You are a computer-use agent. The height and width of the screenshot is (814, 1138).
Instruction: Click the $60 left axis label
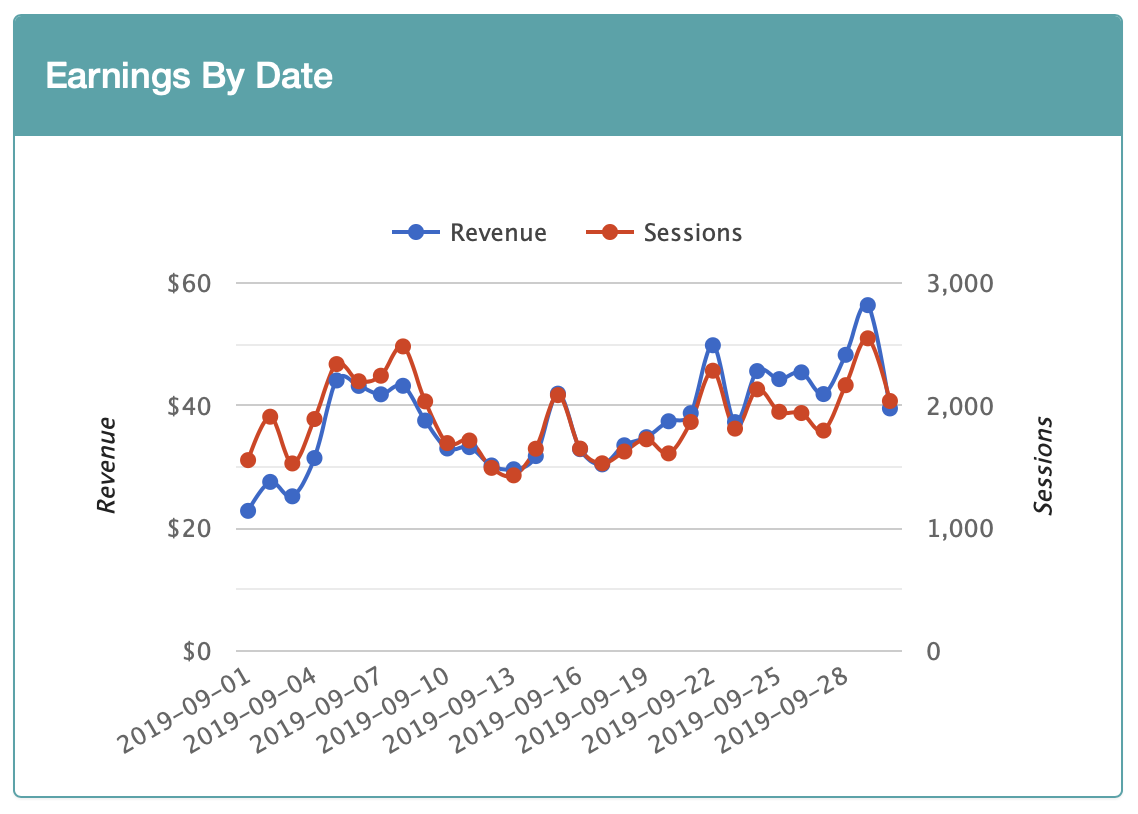coord(189,283)
